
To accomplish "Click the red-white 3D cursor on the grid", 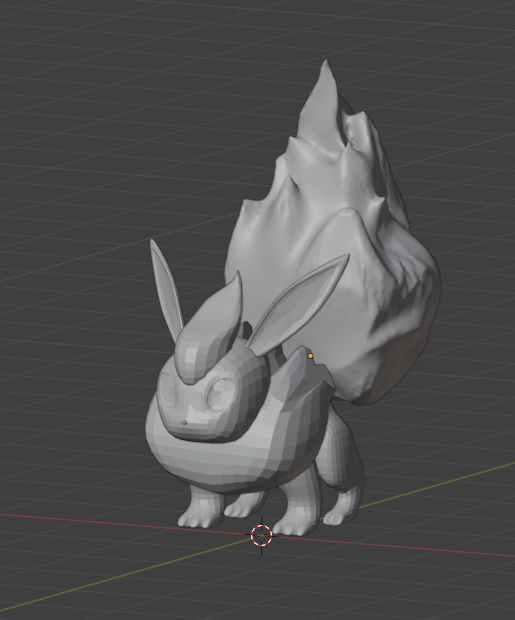I will coord(261,535).
